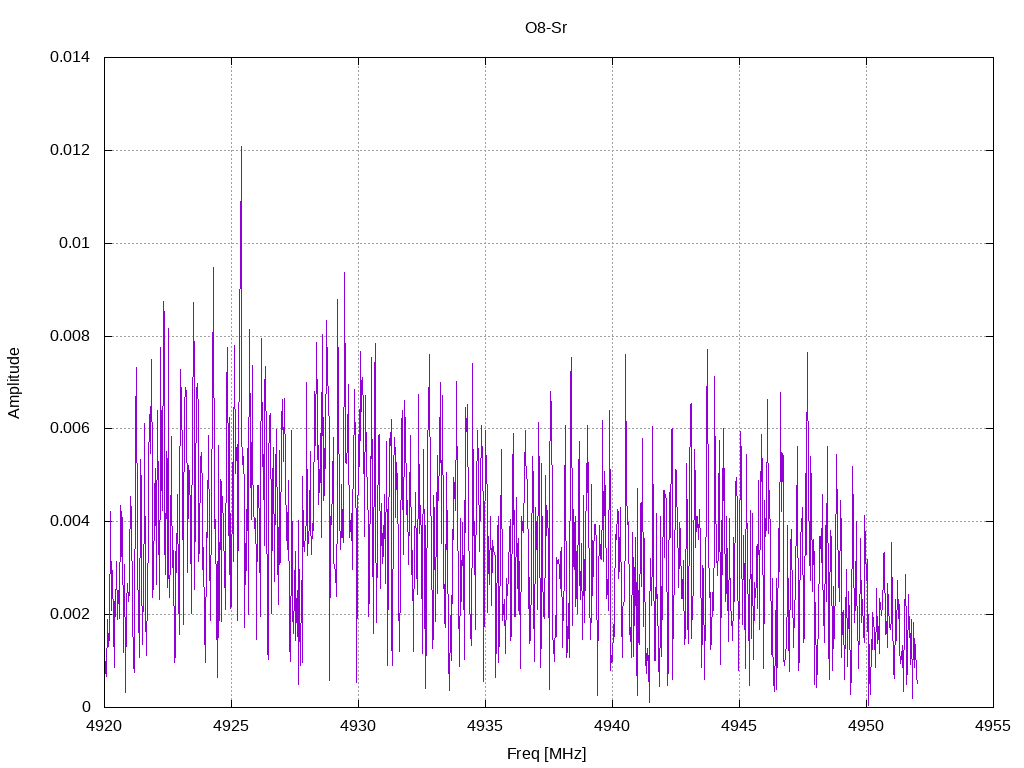Click the 4940 x-axis tick label
This screenshot has height=768, width=1024.
pos(613,726)
